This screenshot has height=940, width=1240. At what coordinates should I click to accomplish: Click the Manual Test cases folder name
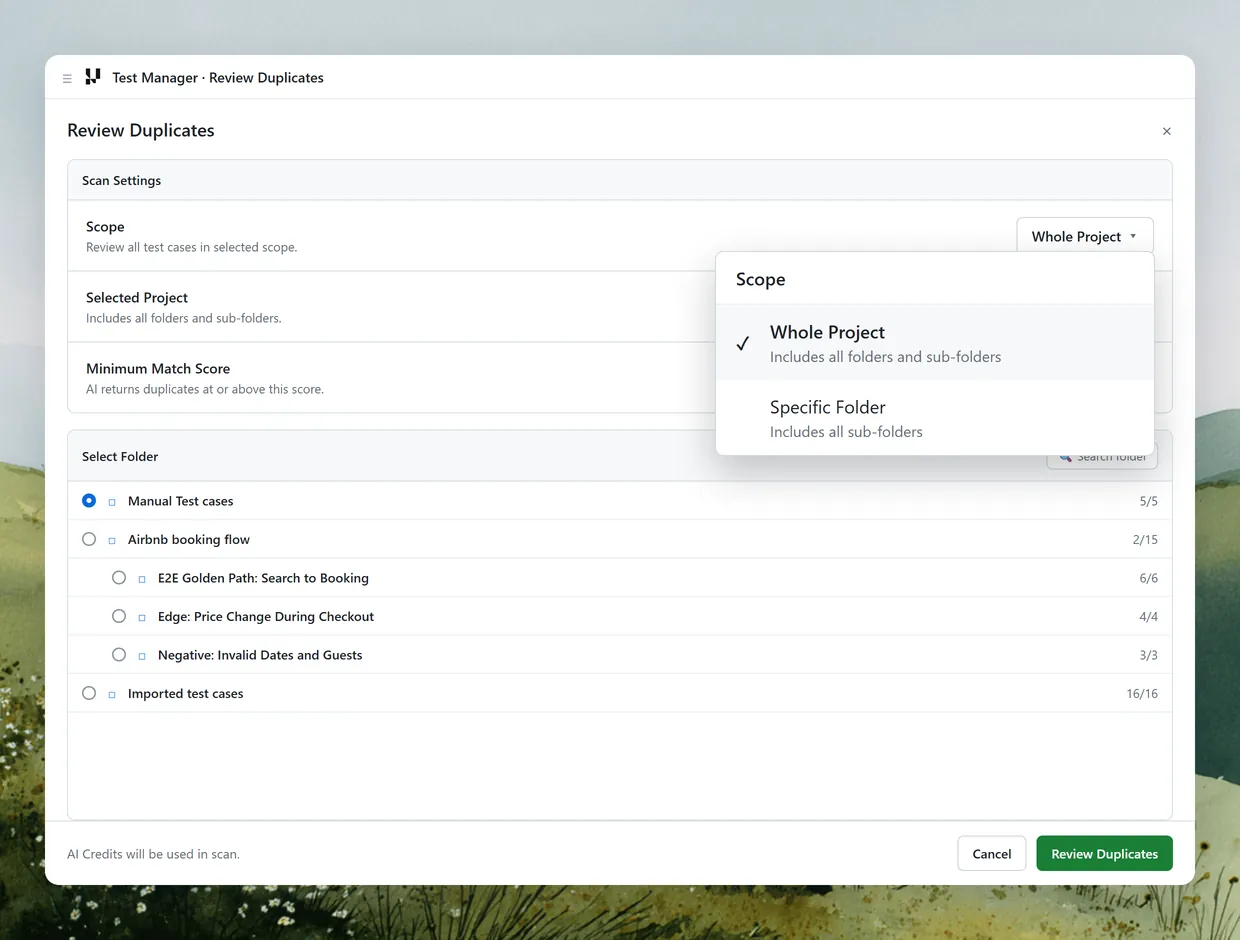180,501
